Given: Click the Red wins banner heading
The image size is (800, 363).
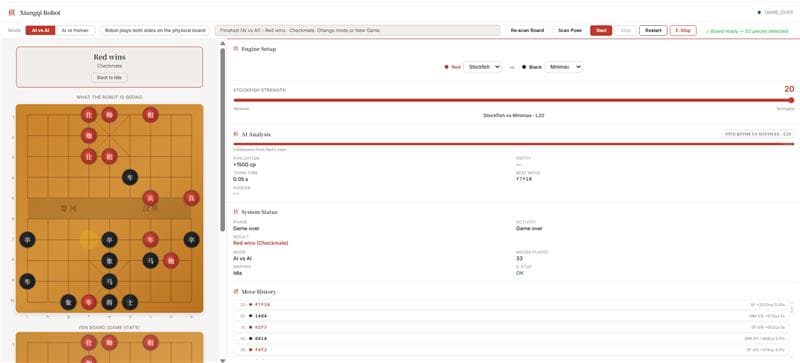Looking at the screenshot, I should tap(109, 57).
